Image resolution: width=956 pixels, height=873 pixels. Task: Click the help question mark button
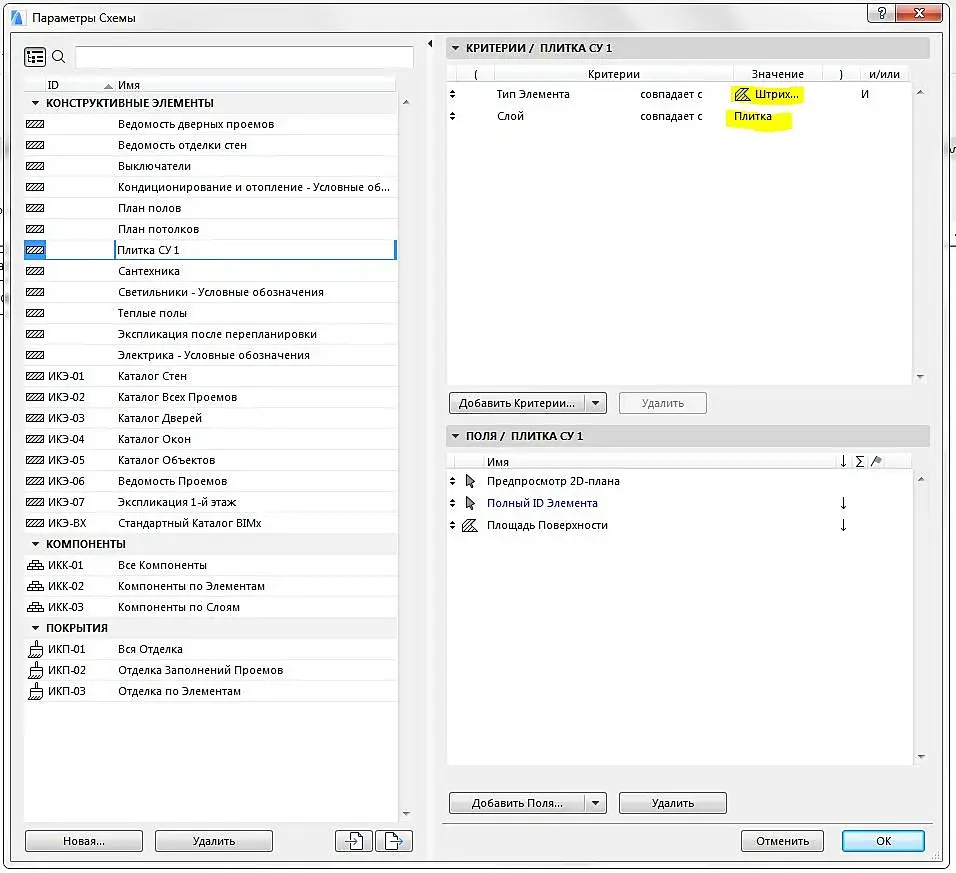(x=882, y=13)
